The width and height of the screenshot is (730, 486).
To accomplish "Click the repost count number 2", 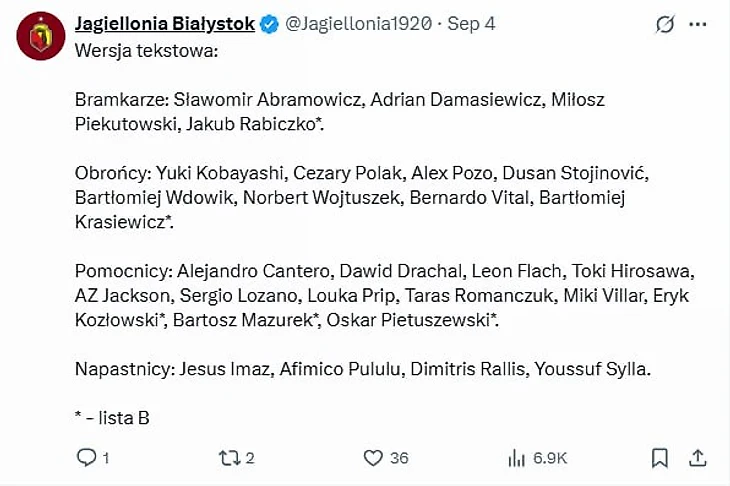I will 250,458.
